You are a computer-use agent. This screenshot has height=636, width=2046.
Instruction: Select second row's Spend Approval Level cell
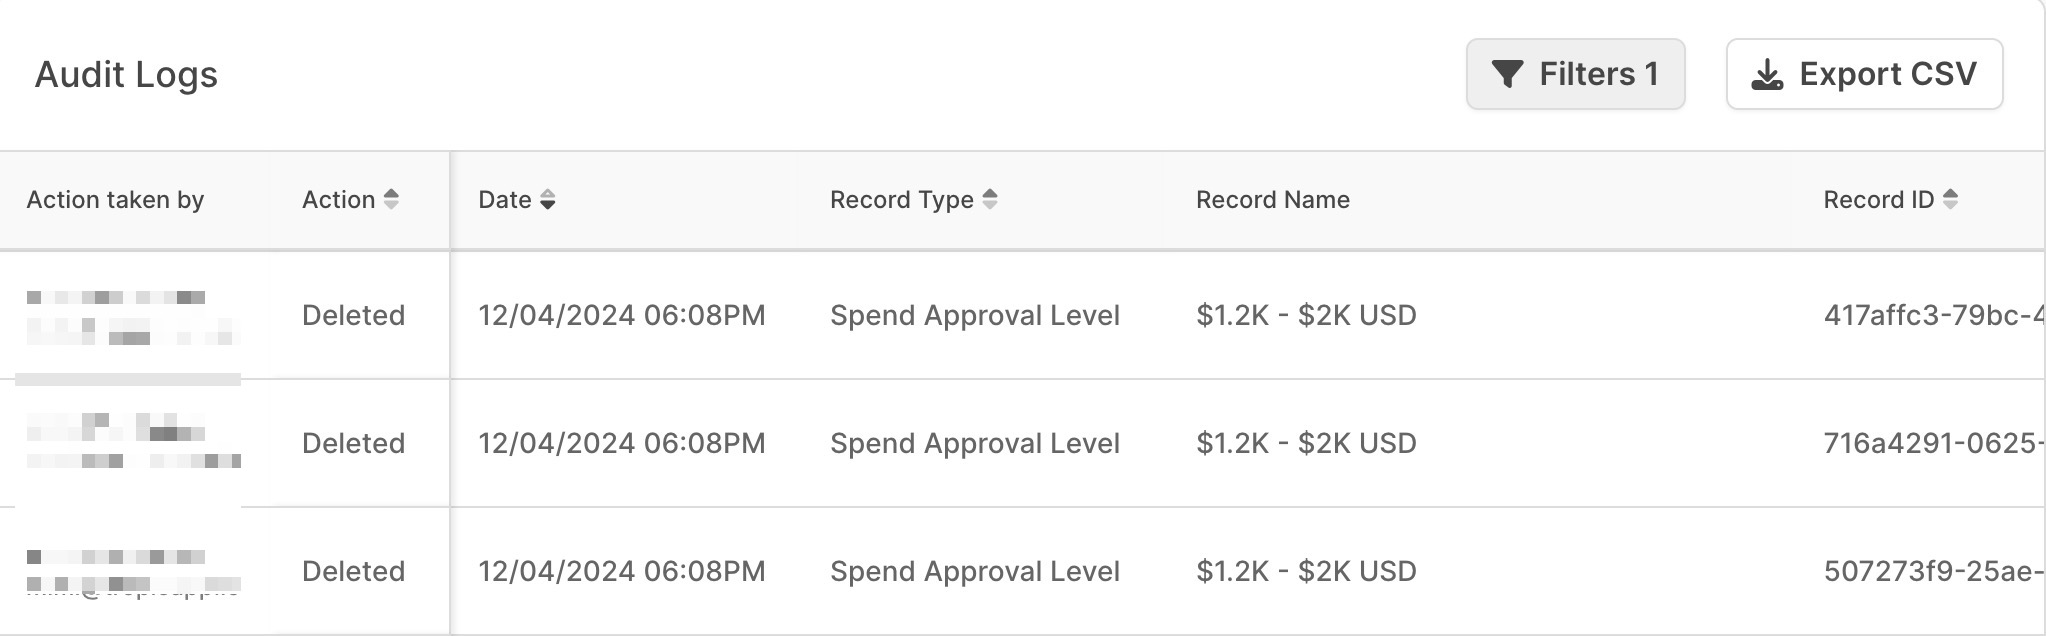pos(975,443)
